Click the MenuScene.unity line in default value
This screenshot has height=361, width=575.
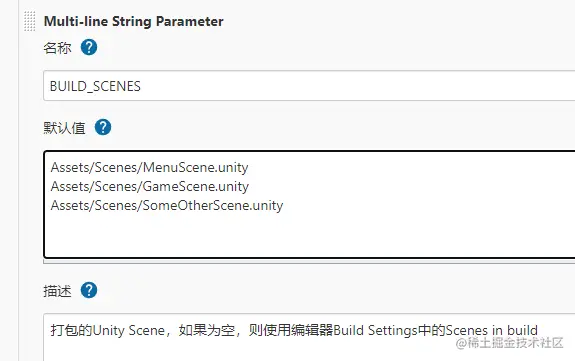150,167
